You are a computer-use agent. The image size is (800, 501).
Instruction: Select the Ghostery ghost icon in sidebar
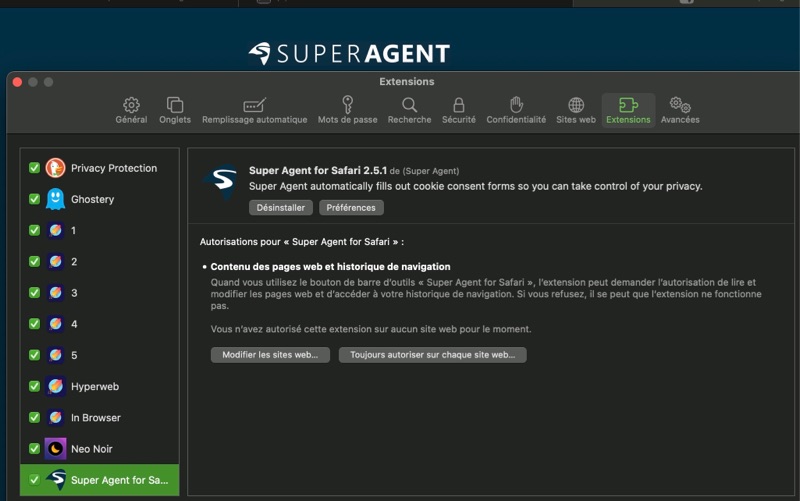(56, 199)
